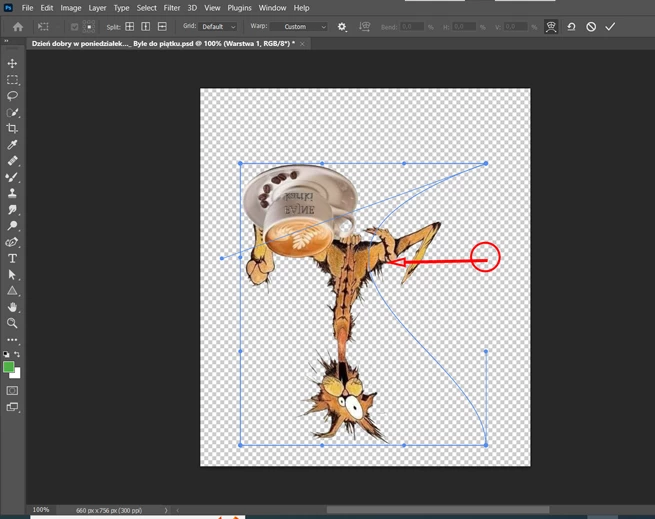Close the Dzień dobry w poniedziałek document tab

point(302,44)
